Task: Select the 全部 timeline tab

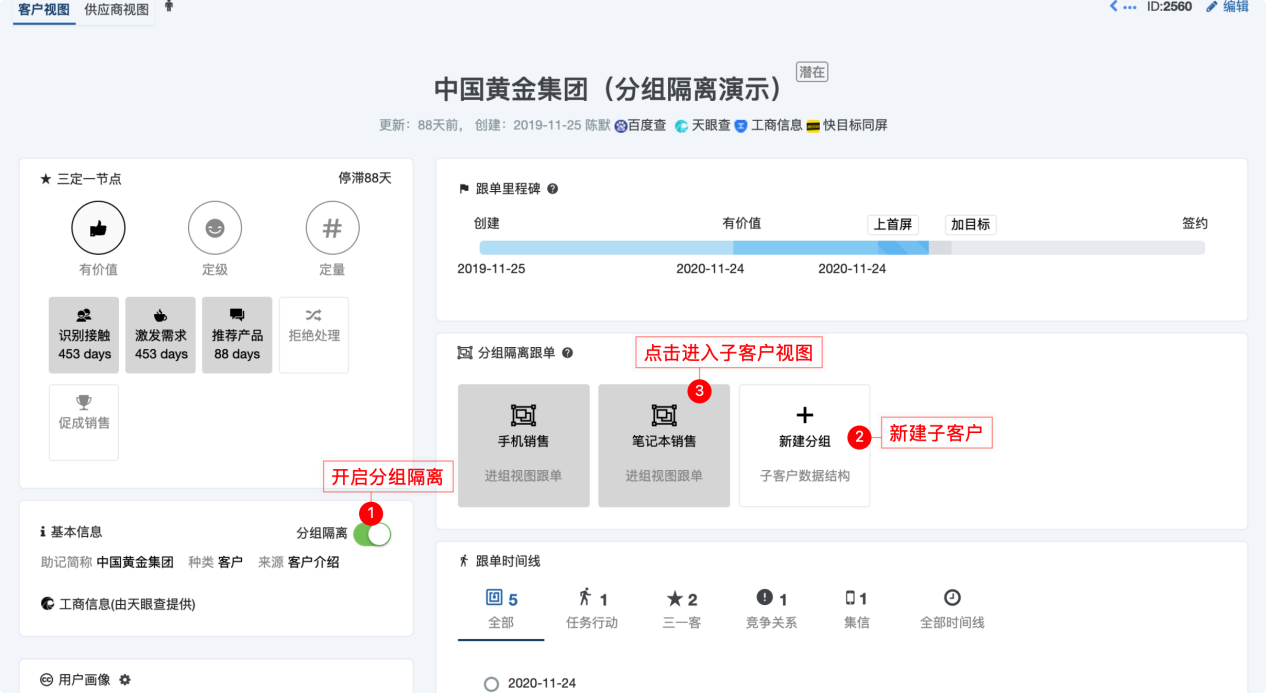Action: [x=501, y=610]
